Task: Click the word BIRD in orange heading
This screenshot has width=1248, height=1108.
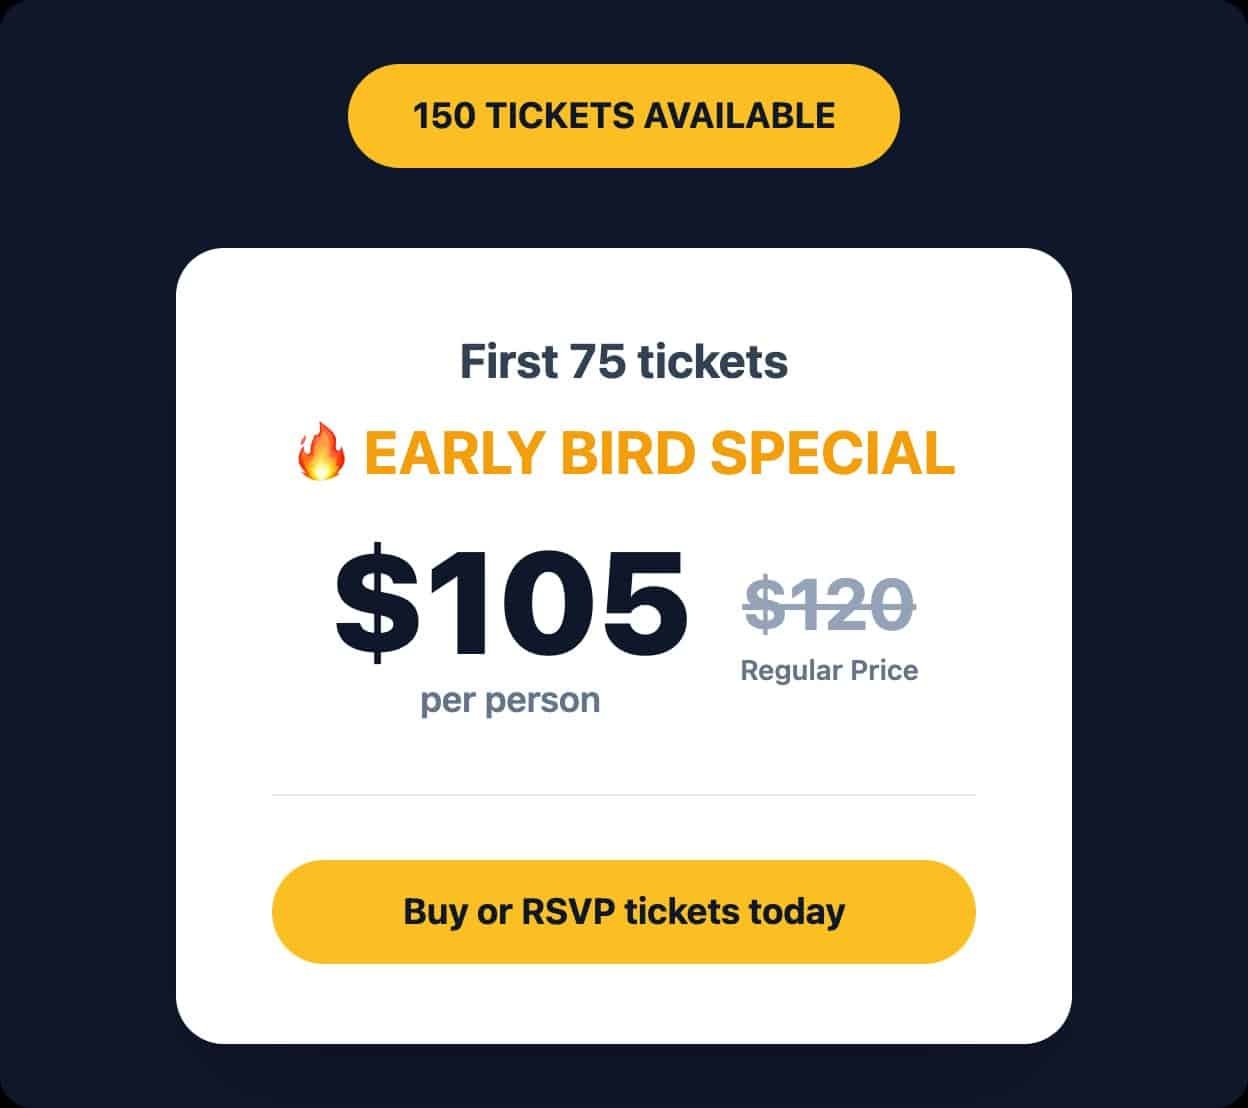Action: pyautogui.click(x=627, y=453)
